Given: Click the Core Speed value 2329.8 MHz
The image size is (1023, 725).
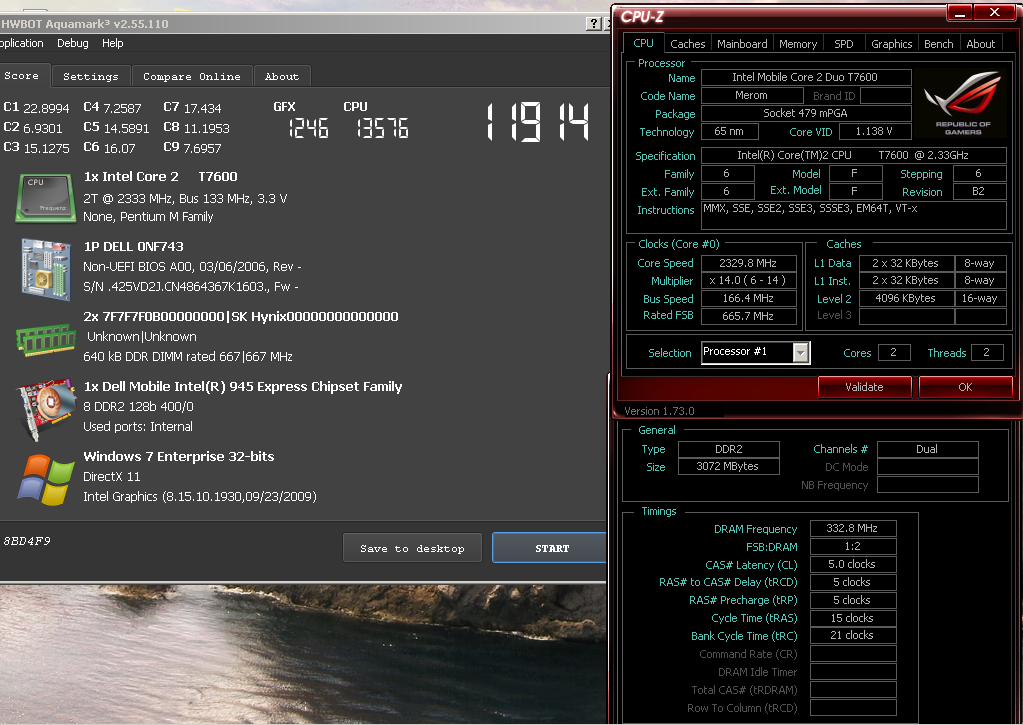Looking at the screenshot, I should pos(748,263).
